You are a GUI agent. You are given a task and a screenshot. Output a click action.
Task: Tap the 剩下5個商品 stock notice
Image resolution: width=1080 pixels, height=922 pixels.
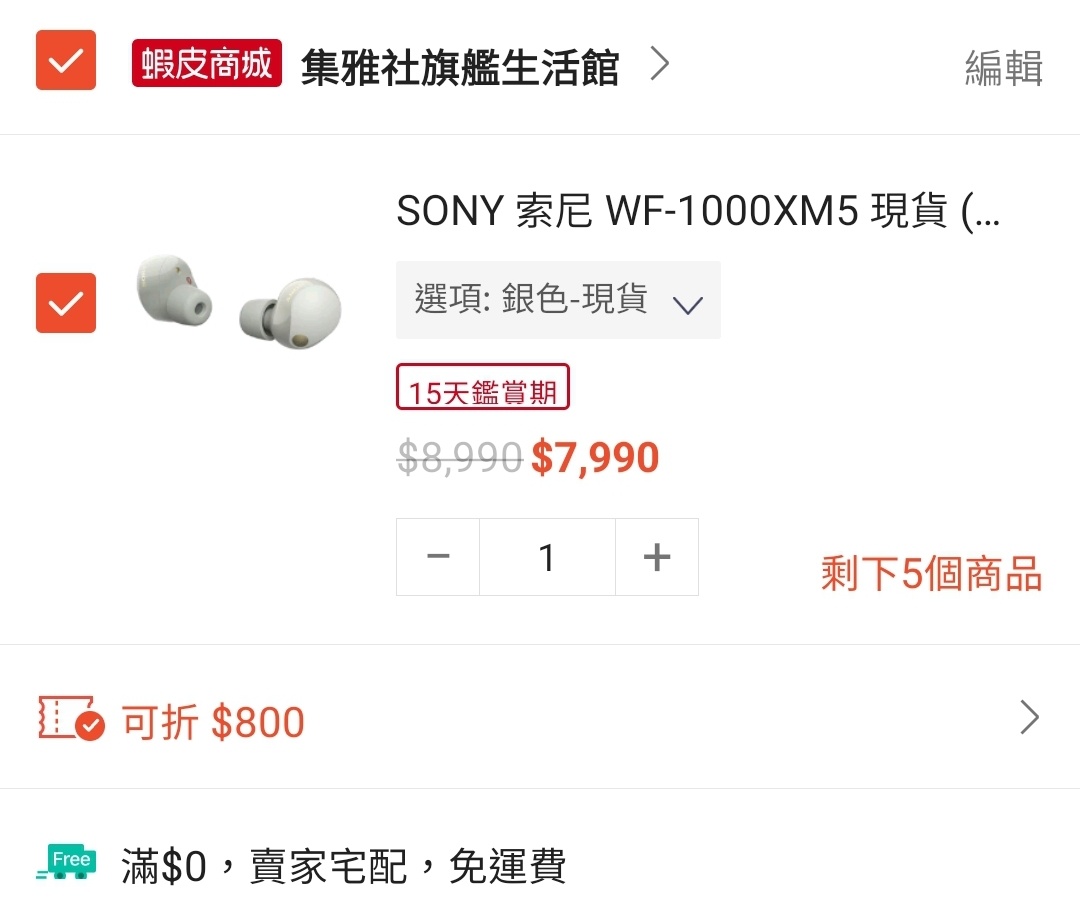(x=931, y=575)
